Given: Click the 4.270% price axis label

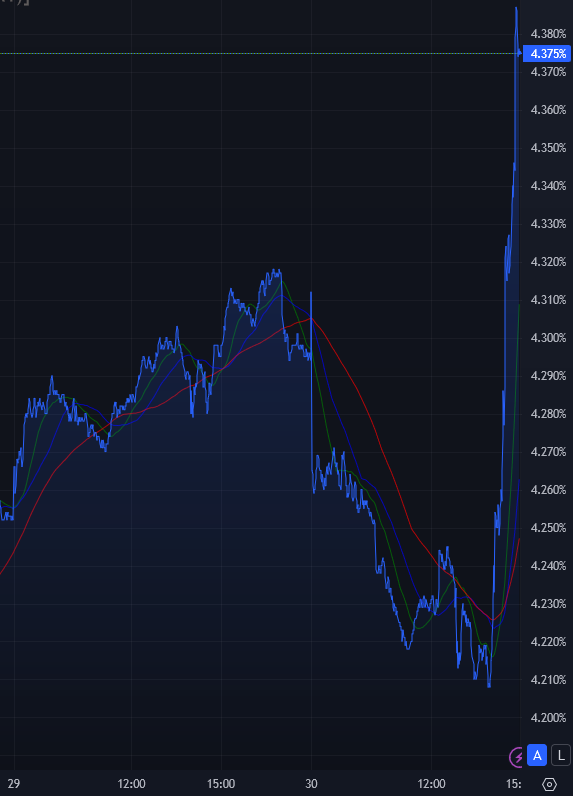Looking at the screenshot, I should pos(548,452).
